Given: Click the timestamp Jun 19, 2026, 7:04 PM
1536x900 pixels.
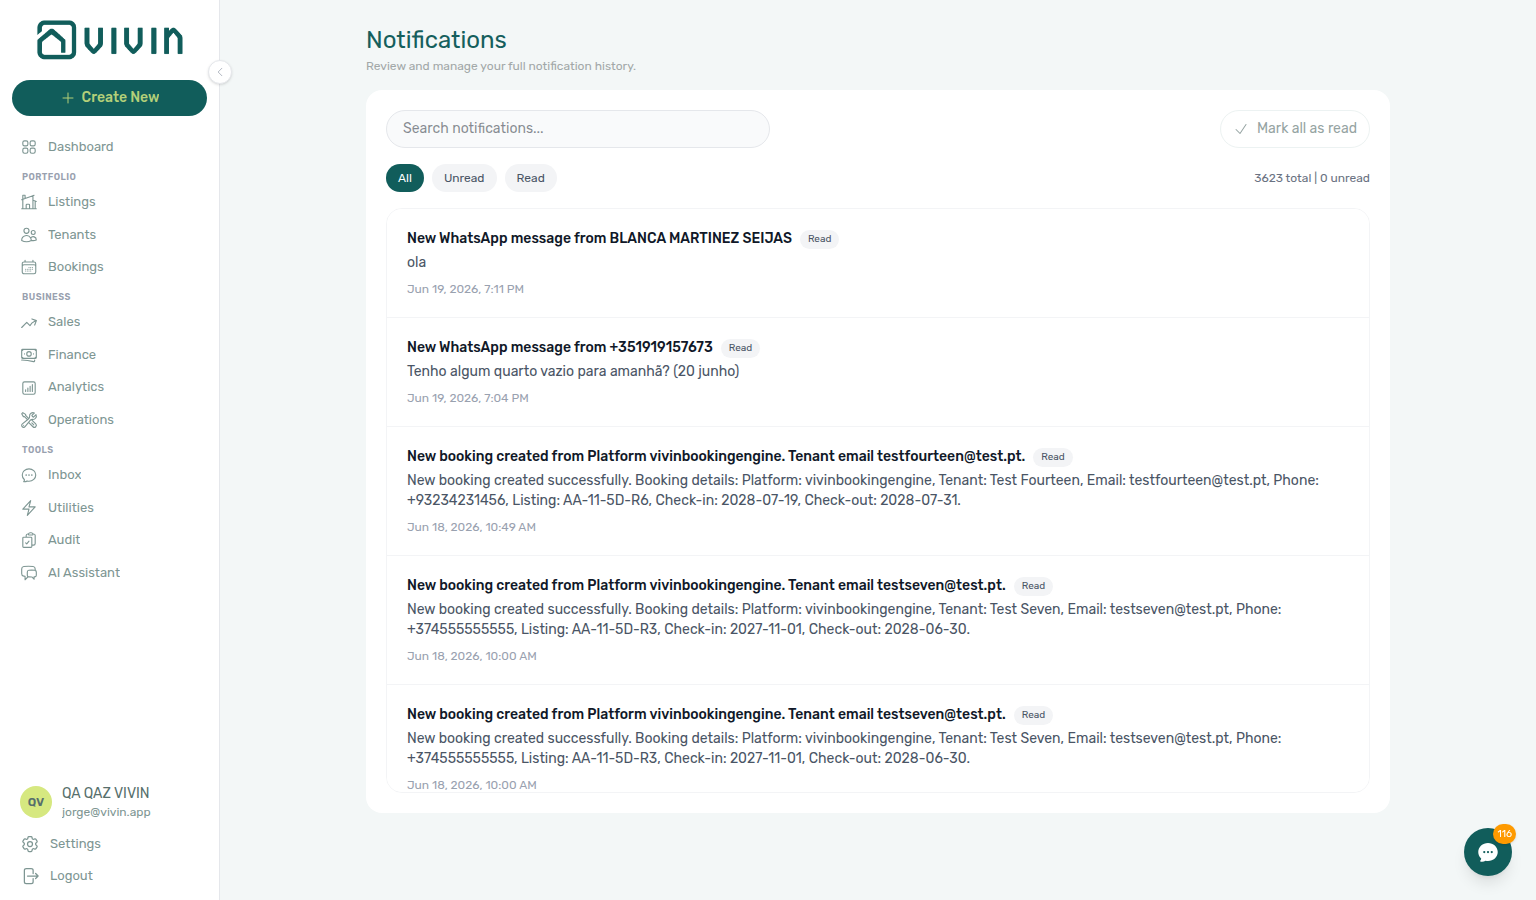Looking at the screenshot, I should coord(468,398).
